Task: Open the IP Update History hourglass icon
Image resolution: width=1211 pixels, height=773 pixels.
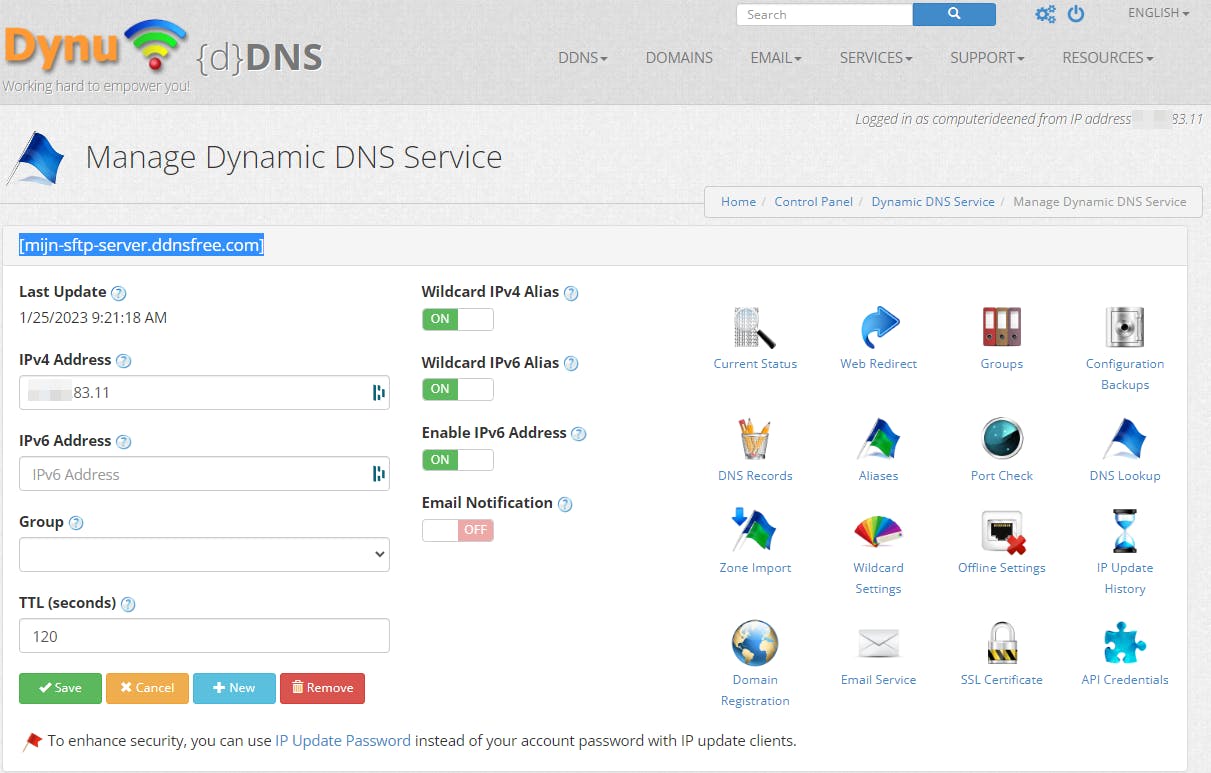Action: pos(1125,531)
